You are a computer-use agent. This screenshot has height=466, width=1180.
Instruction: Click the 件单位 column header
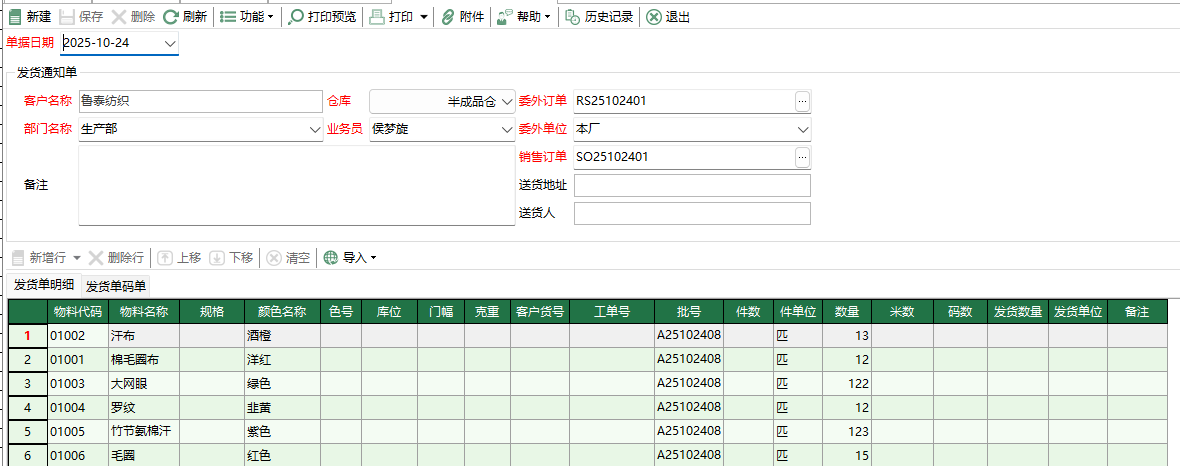797,312
